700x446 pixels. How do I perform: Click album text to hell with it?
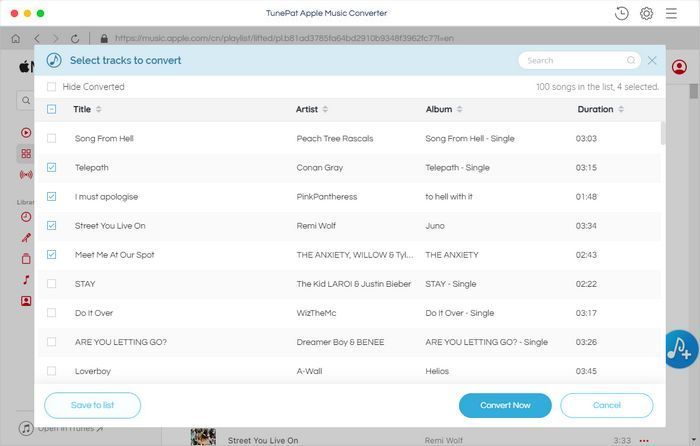pyautogui.click(x=449, y=196)
